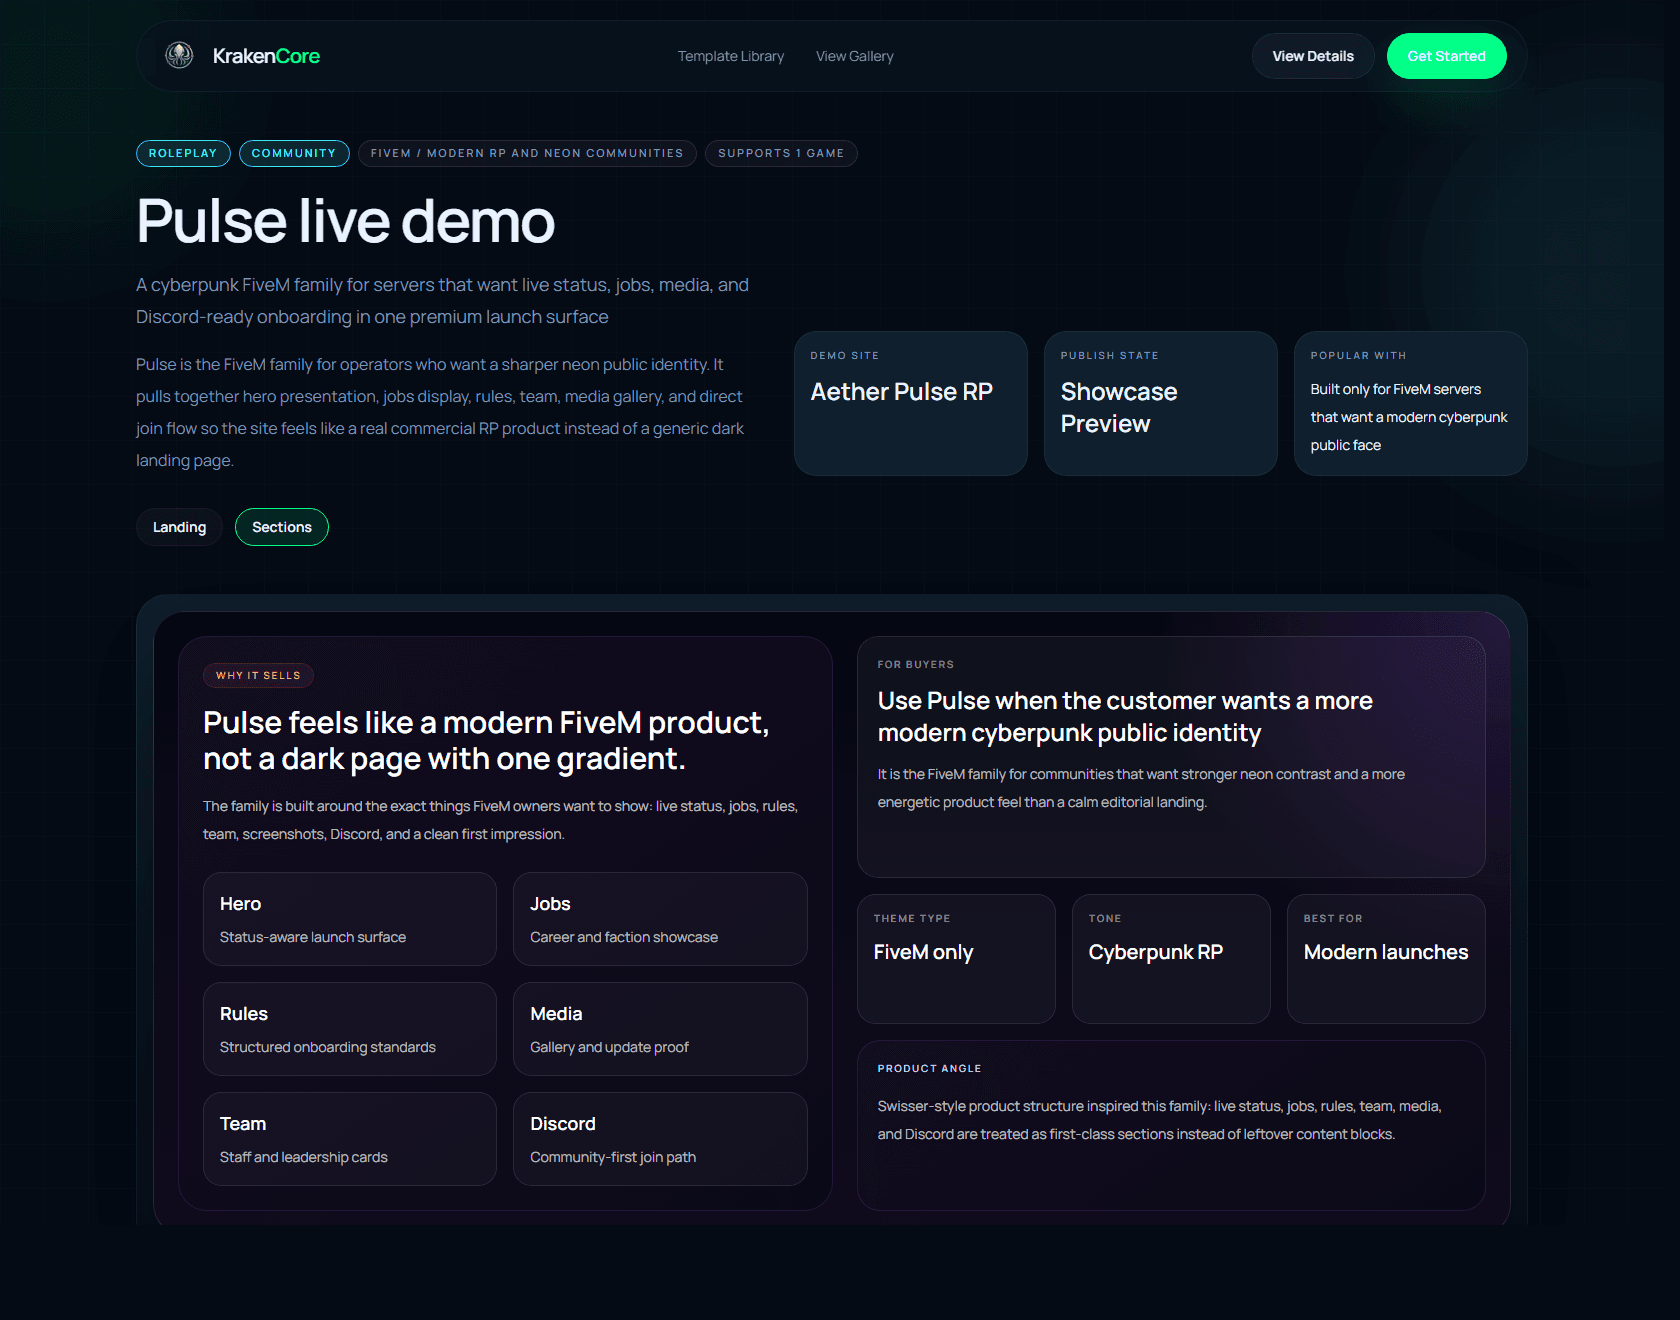
Task: Click the PRODUCT ANGLE label
Action: [x=929, y=1068]
